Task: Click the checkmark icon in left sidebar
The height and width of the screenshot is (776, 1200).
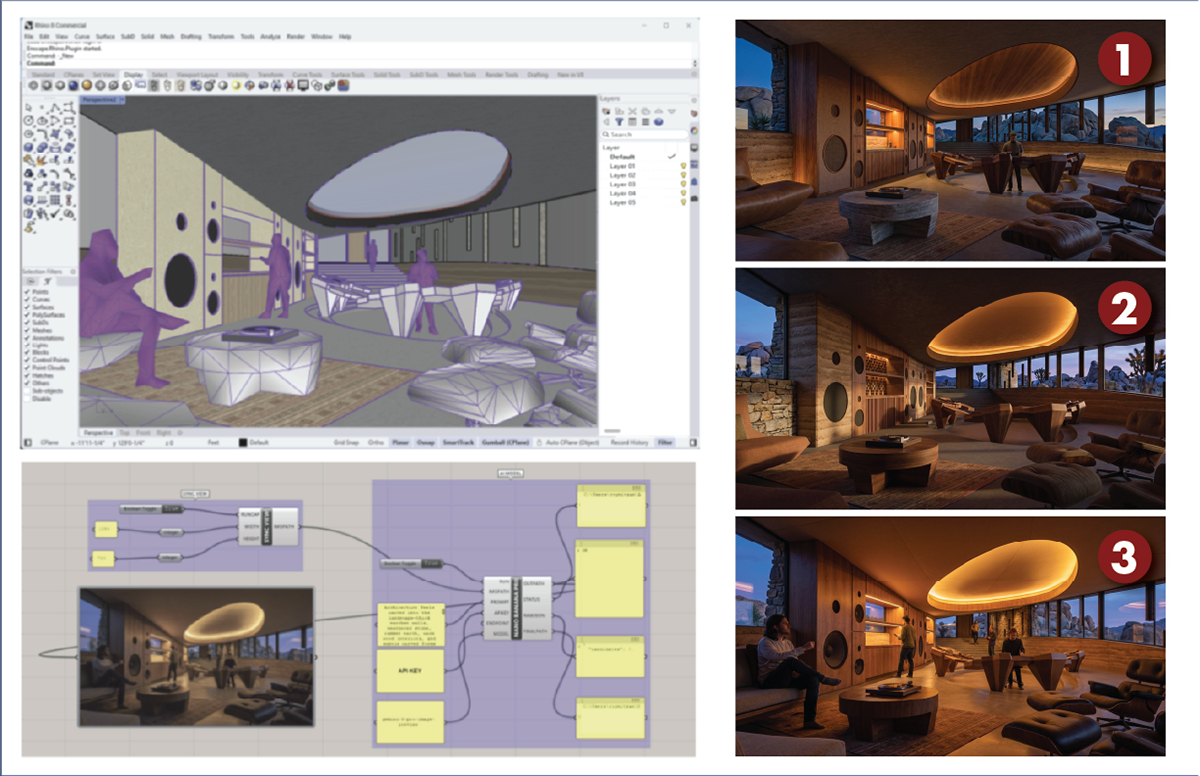Action: coord(55,213)
